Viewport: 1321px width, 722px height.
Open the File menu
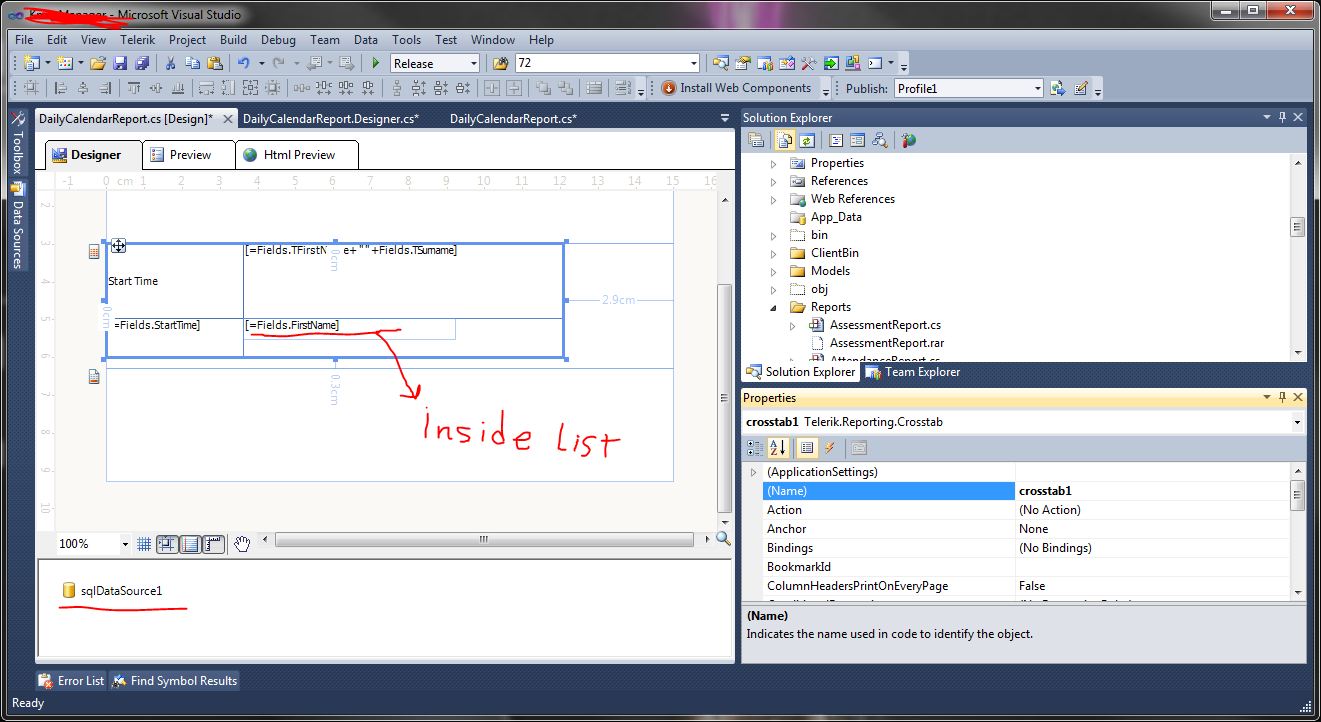tap(24, 40)
